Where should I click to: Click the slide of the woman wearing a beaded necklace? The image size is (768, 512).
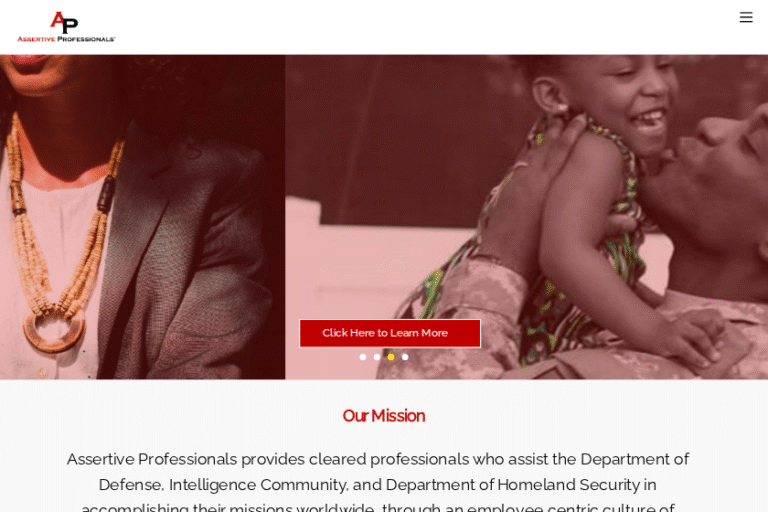142,217
